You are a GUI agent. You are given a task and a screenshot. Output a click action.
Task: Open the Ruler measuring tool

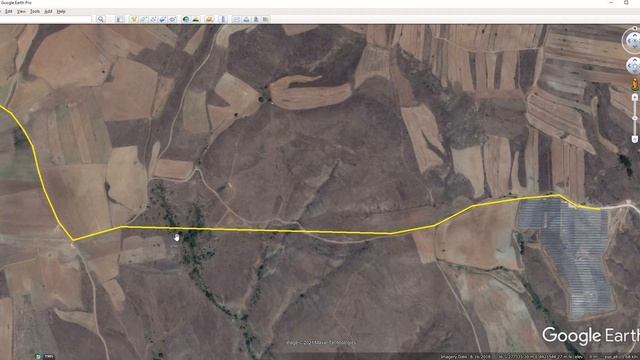tap(223, 19)
